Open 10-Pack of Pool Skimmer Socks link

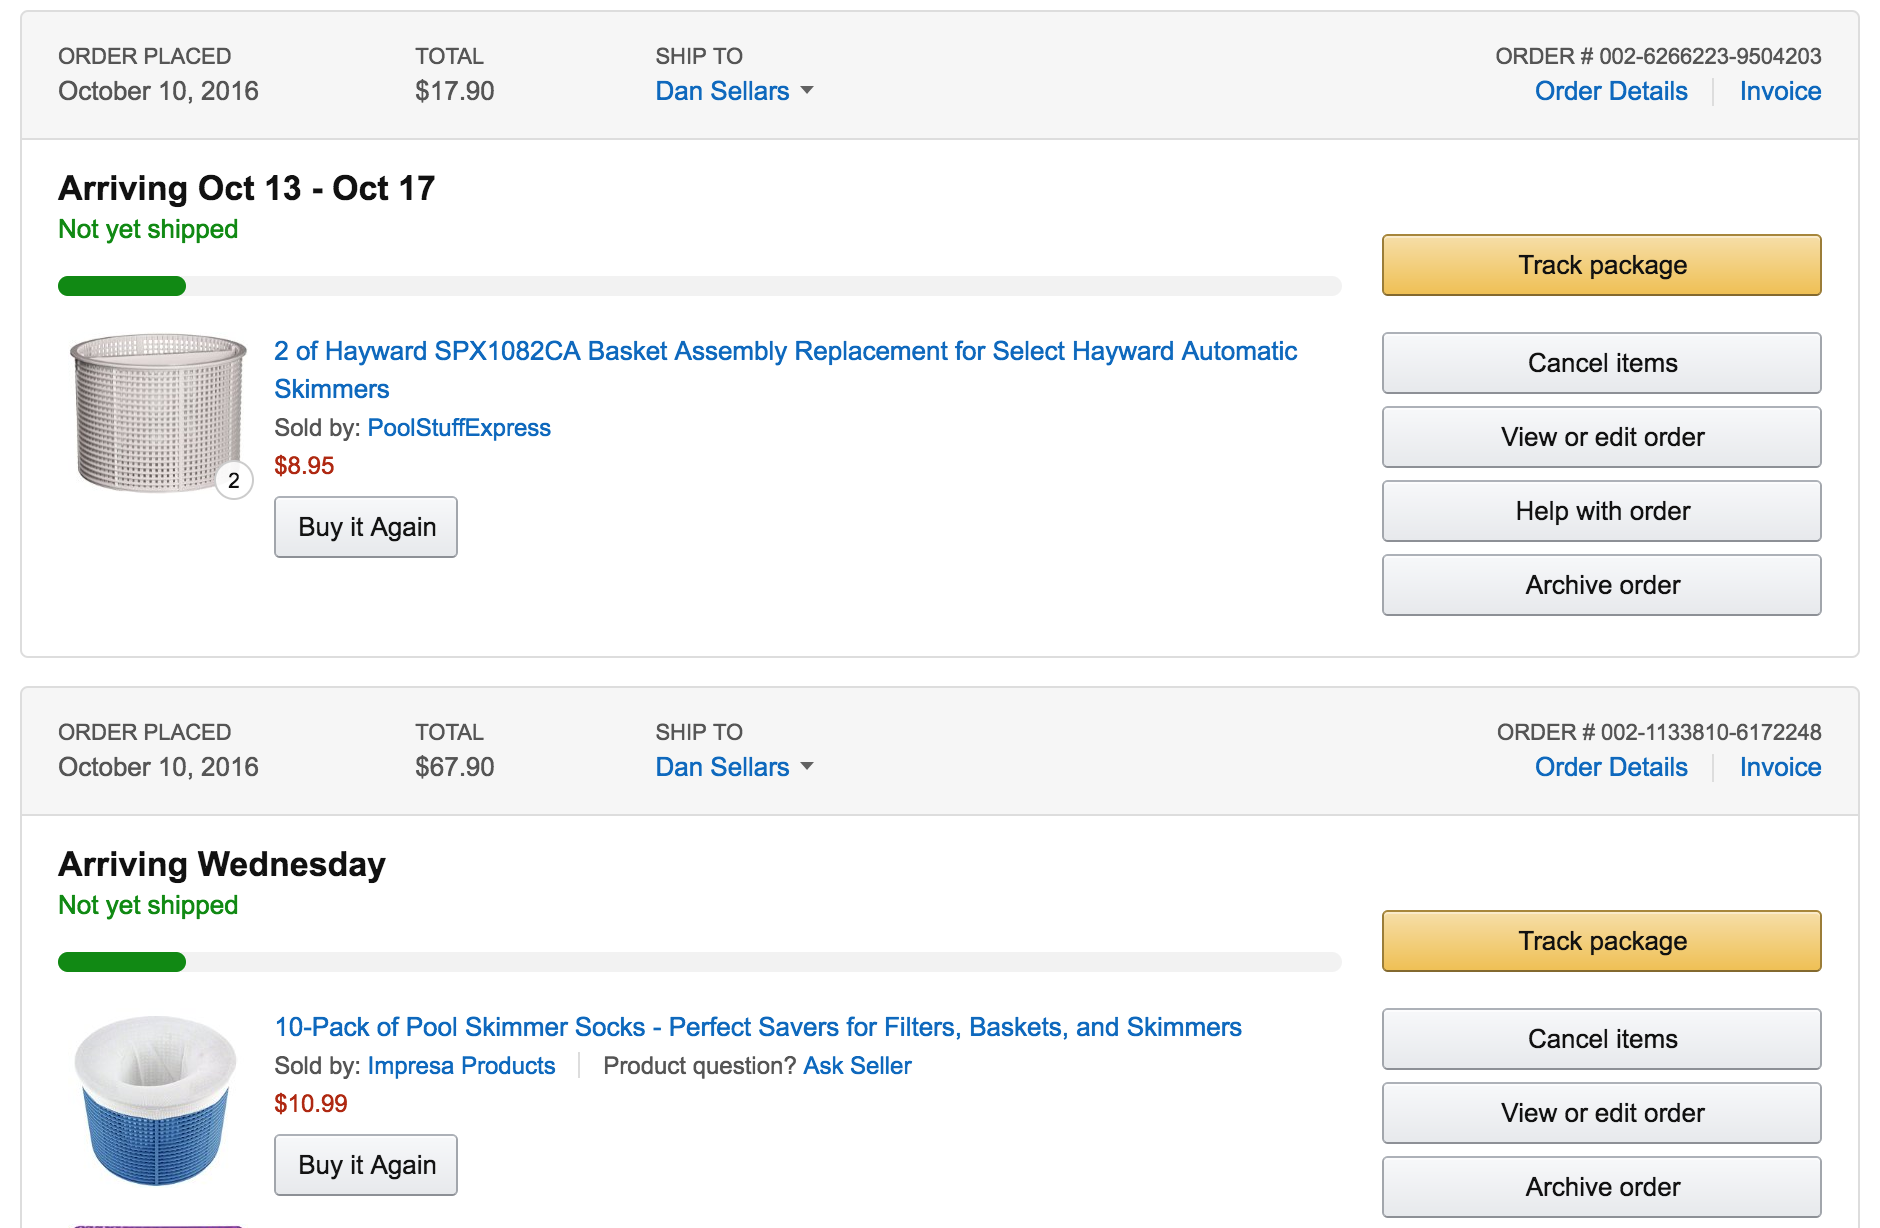(x=758, y=1027)
